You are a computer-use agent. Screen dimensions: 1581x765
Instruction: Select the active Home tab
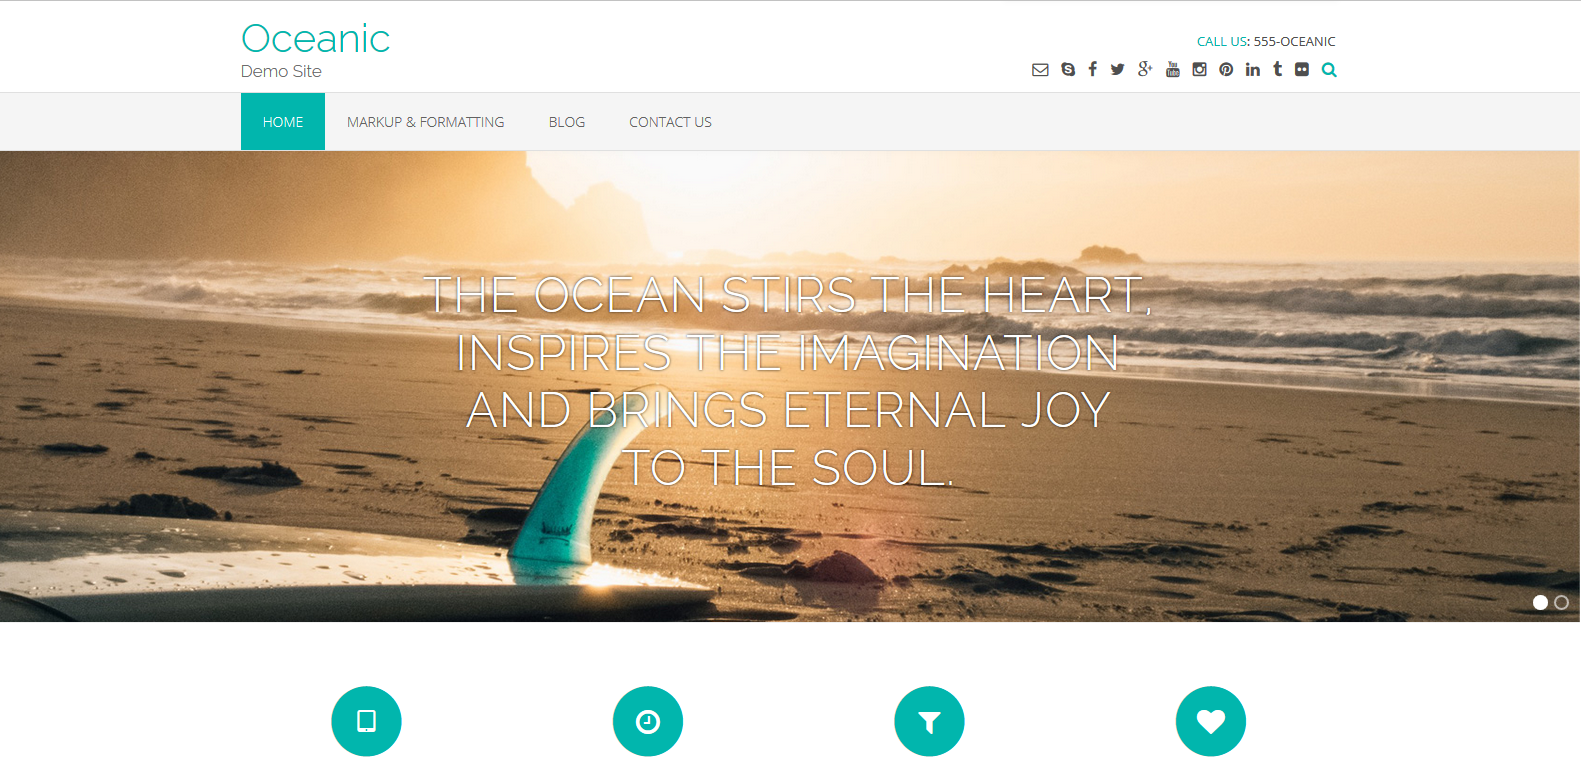tap(283, 122)
